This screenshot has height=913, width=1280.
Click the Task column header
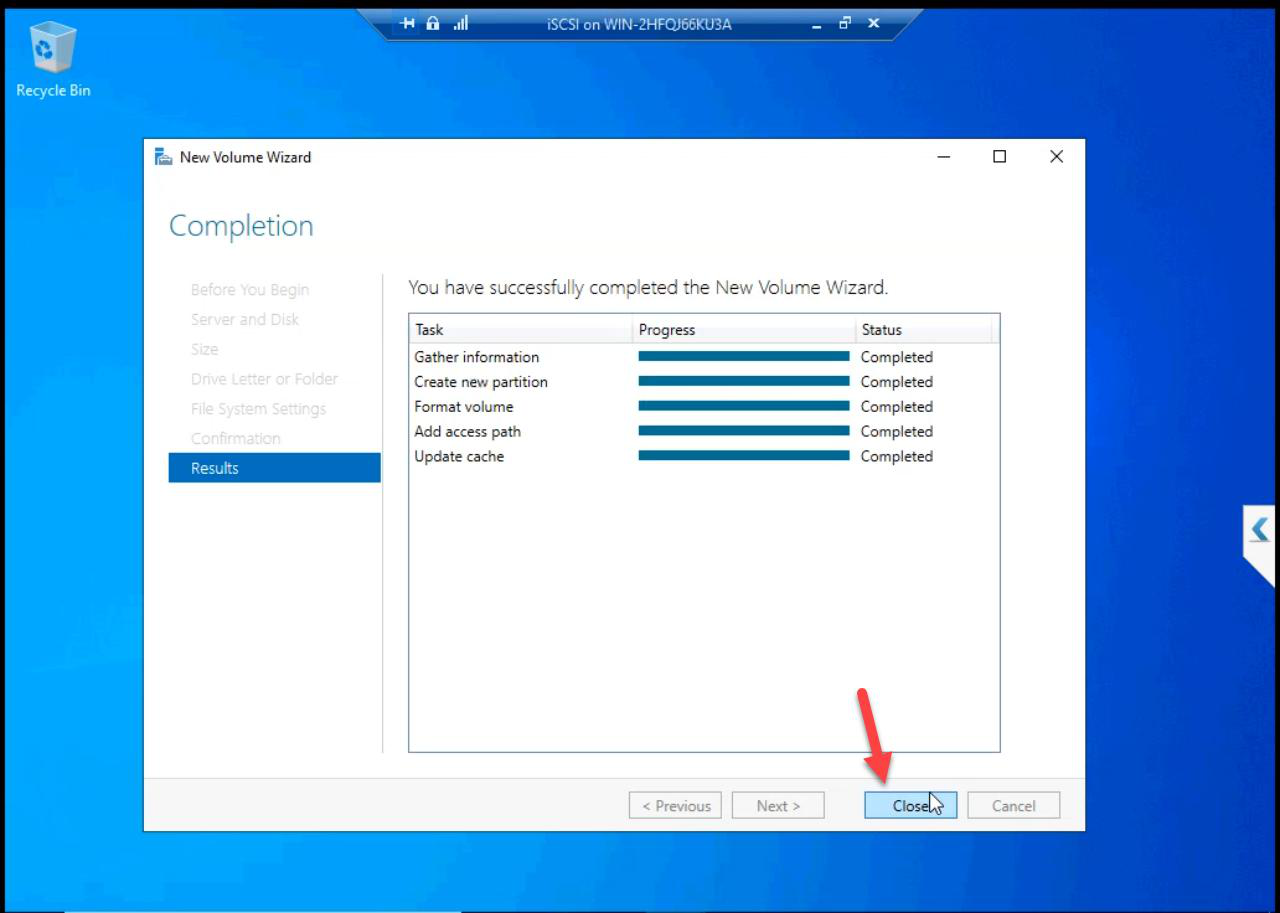coord(521,330)
